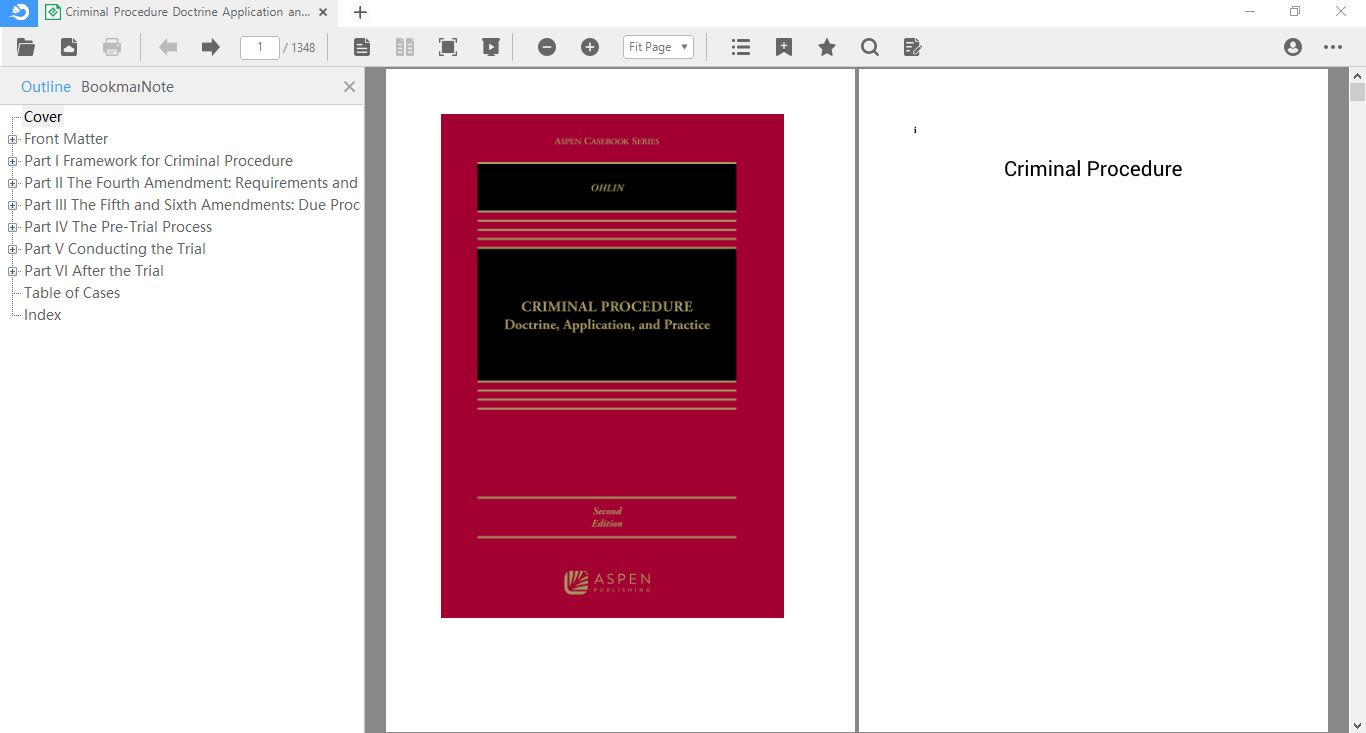1366x733 pixels.
Task: Switch to the Bookmark panel tab
Action: (x=110, y=87)
